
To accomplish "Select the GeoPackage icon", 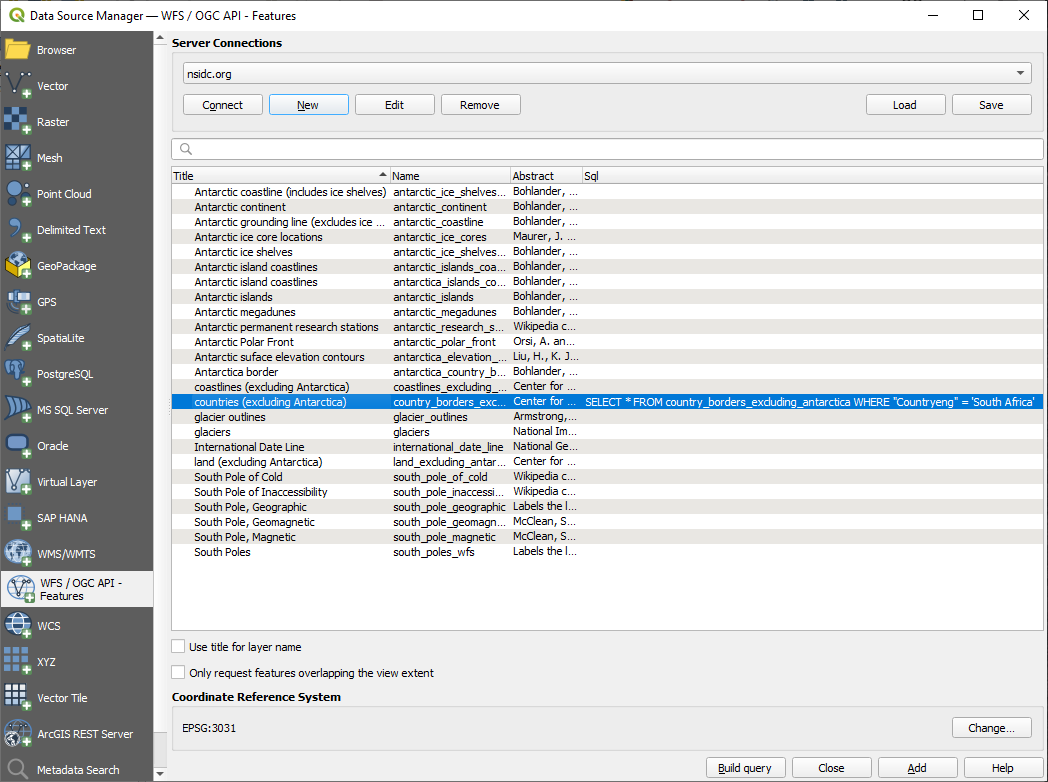I will [18, 266].
